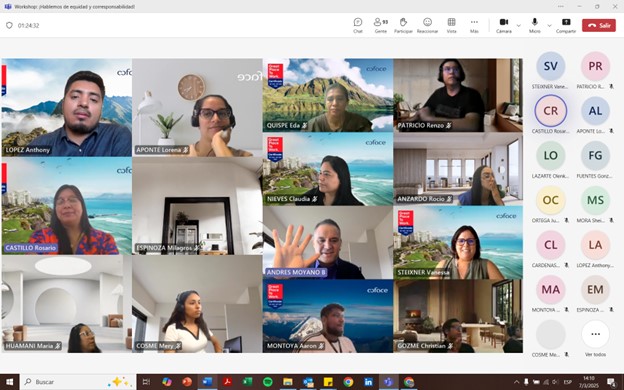624x390 pixels.
Task: Click the FG participant avatar
Action: tap(595, 155)
